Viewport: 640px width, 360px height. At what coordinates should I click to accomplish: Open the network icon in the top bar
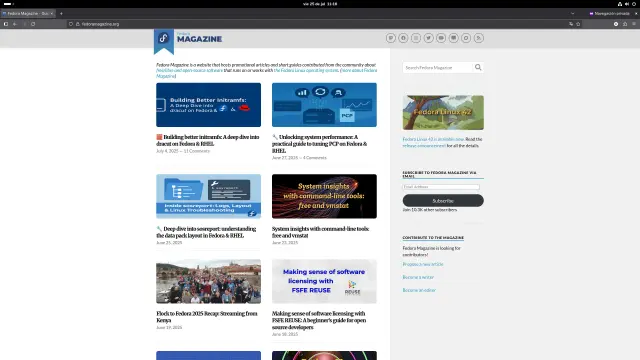pos(620,4)
